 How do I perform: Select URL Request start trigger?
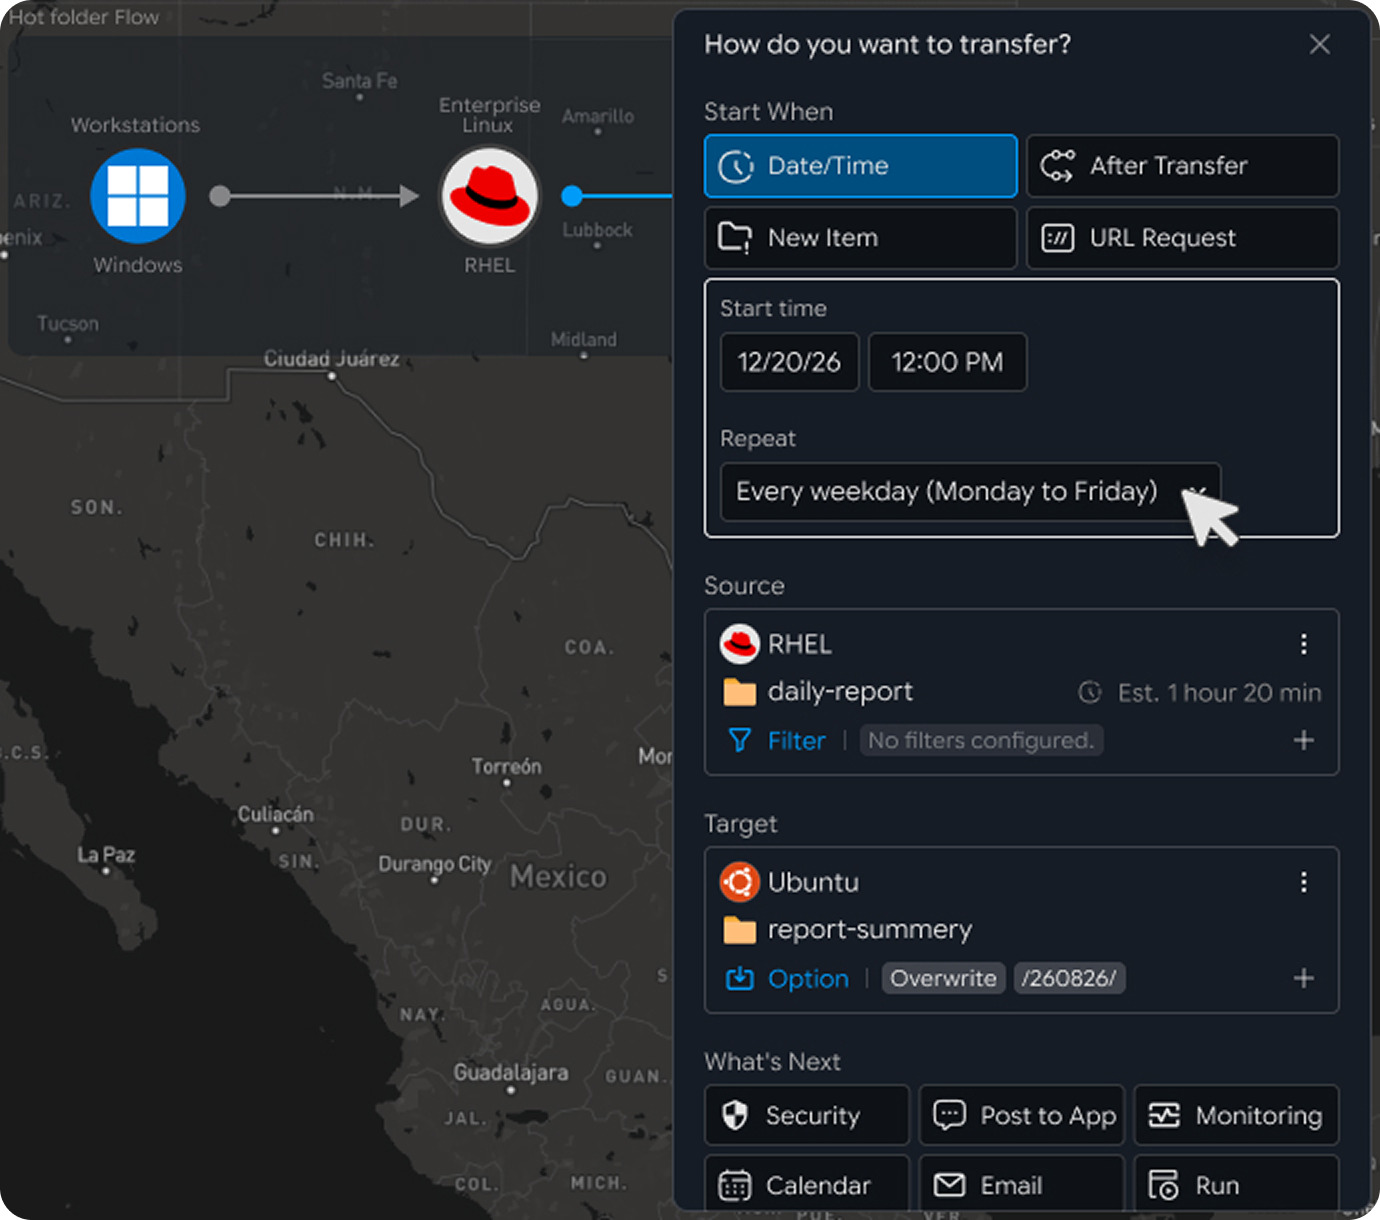tap(1183, 238)
